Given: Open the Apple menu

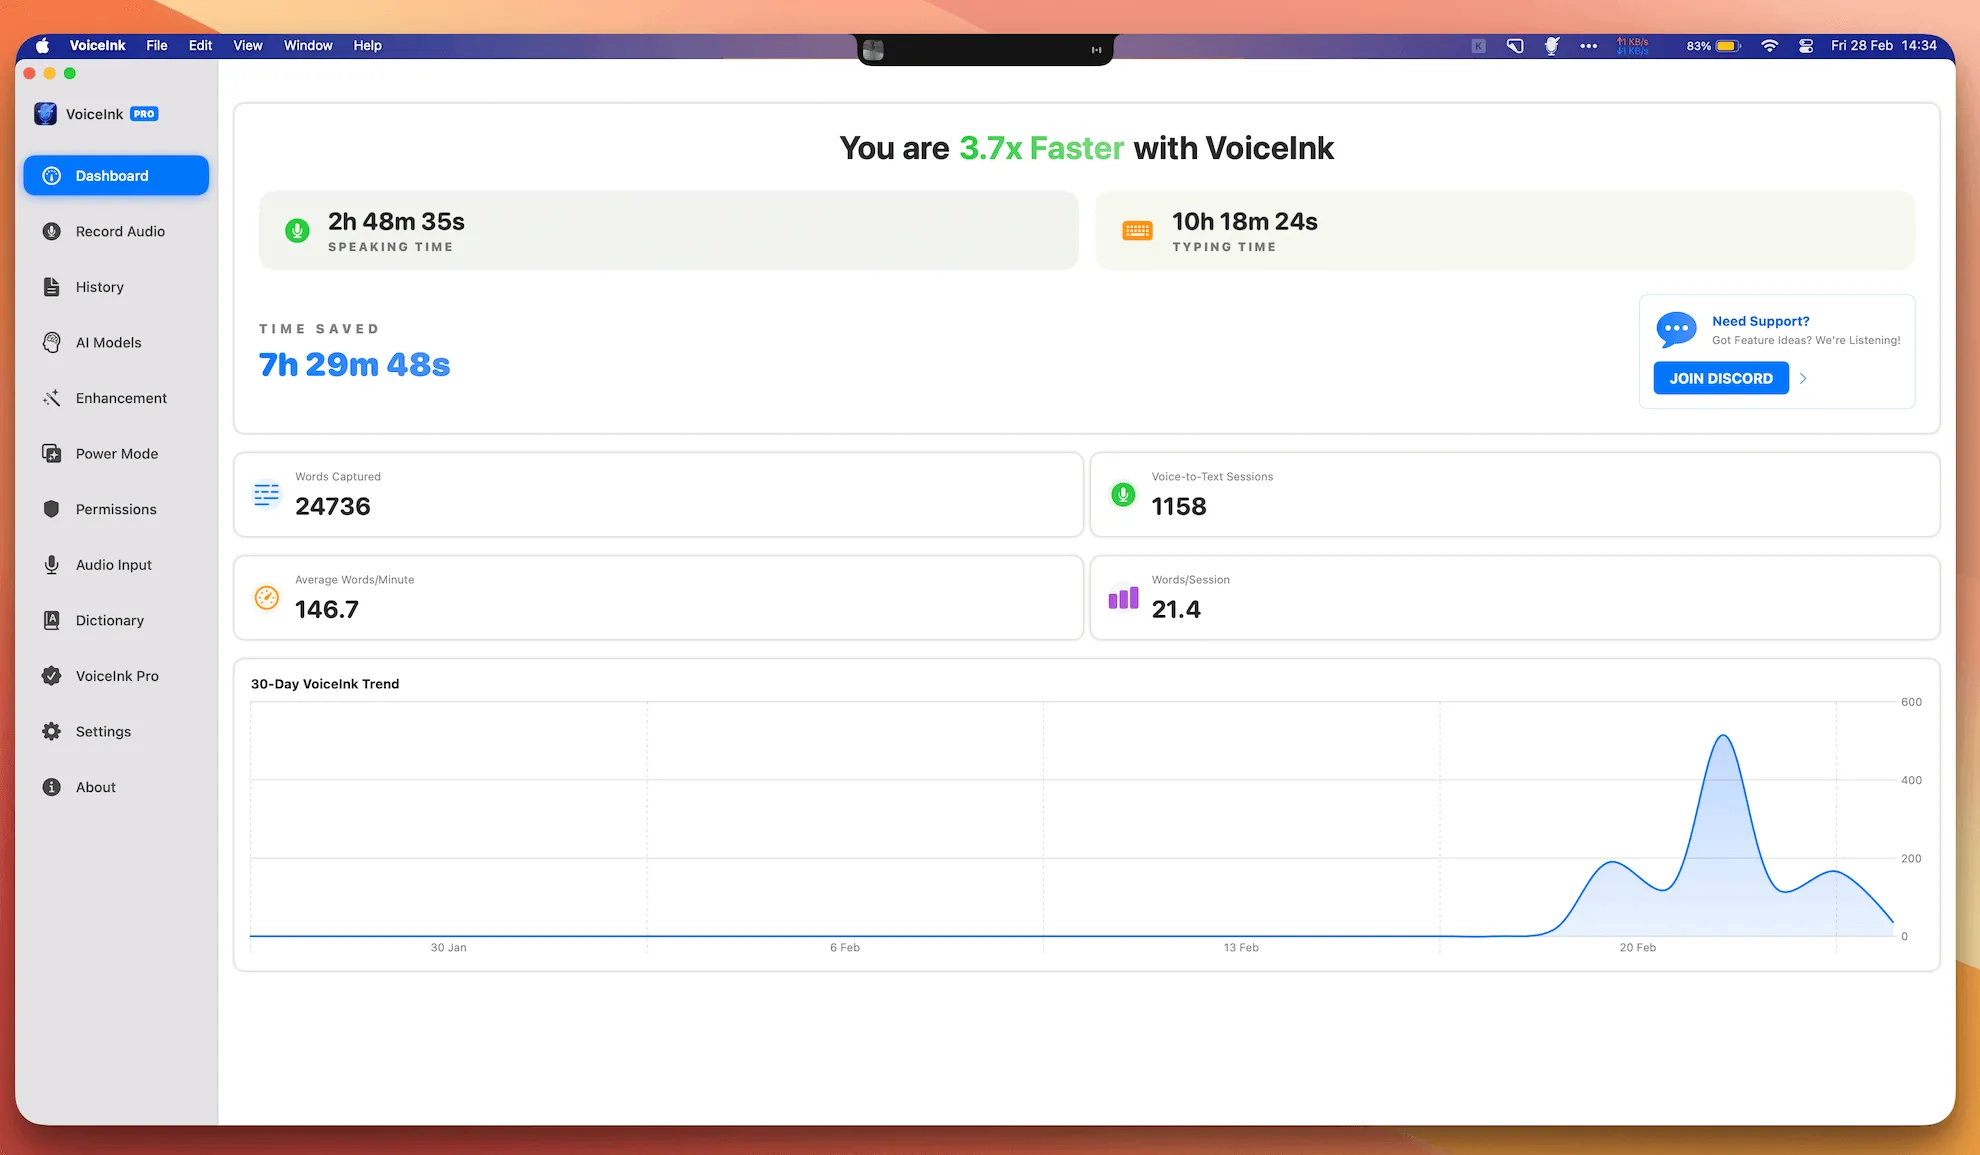Looking at the screenshot, I should click(x=41, y=45).
